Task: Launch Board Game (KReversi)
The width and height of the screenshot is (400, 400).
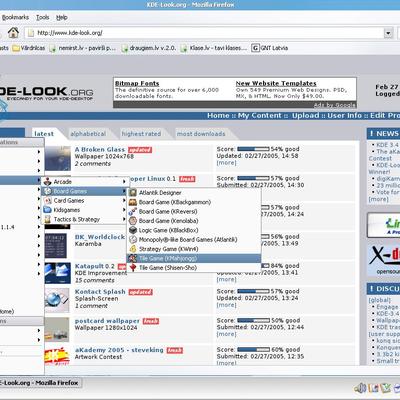Action: tap(194, 211)
